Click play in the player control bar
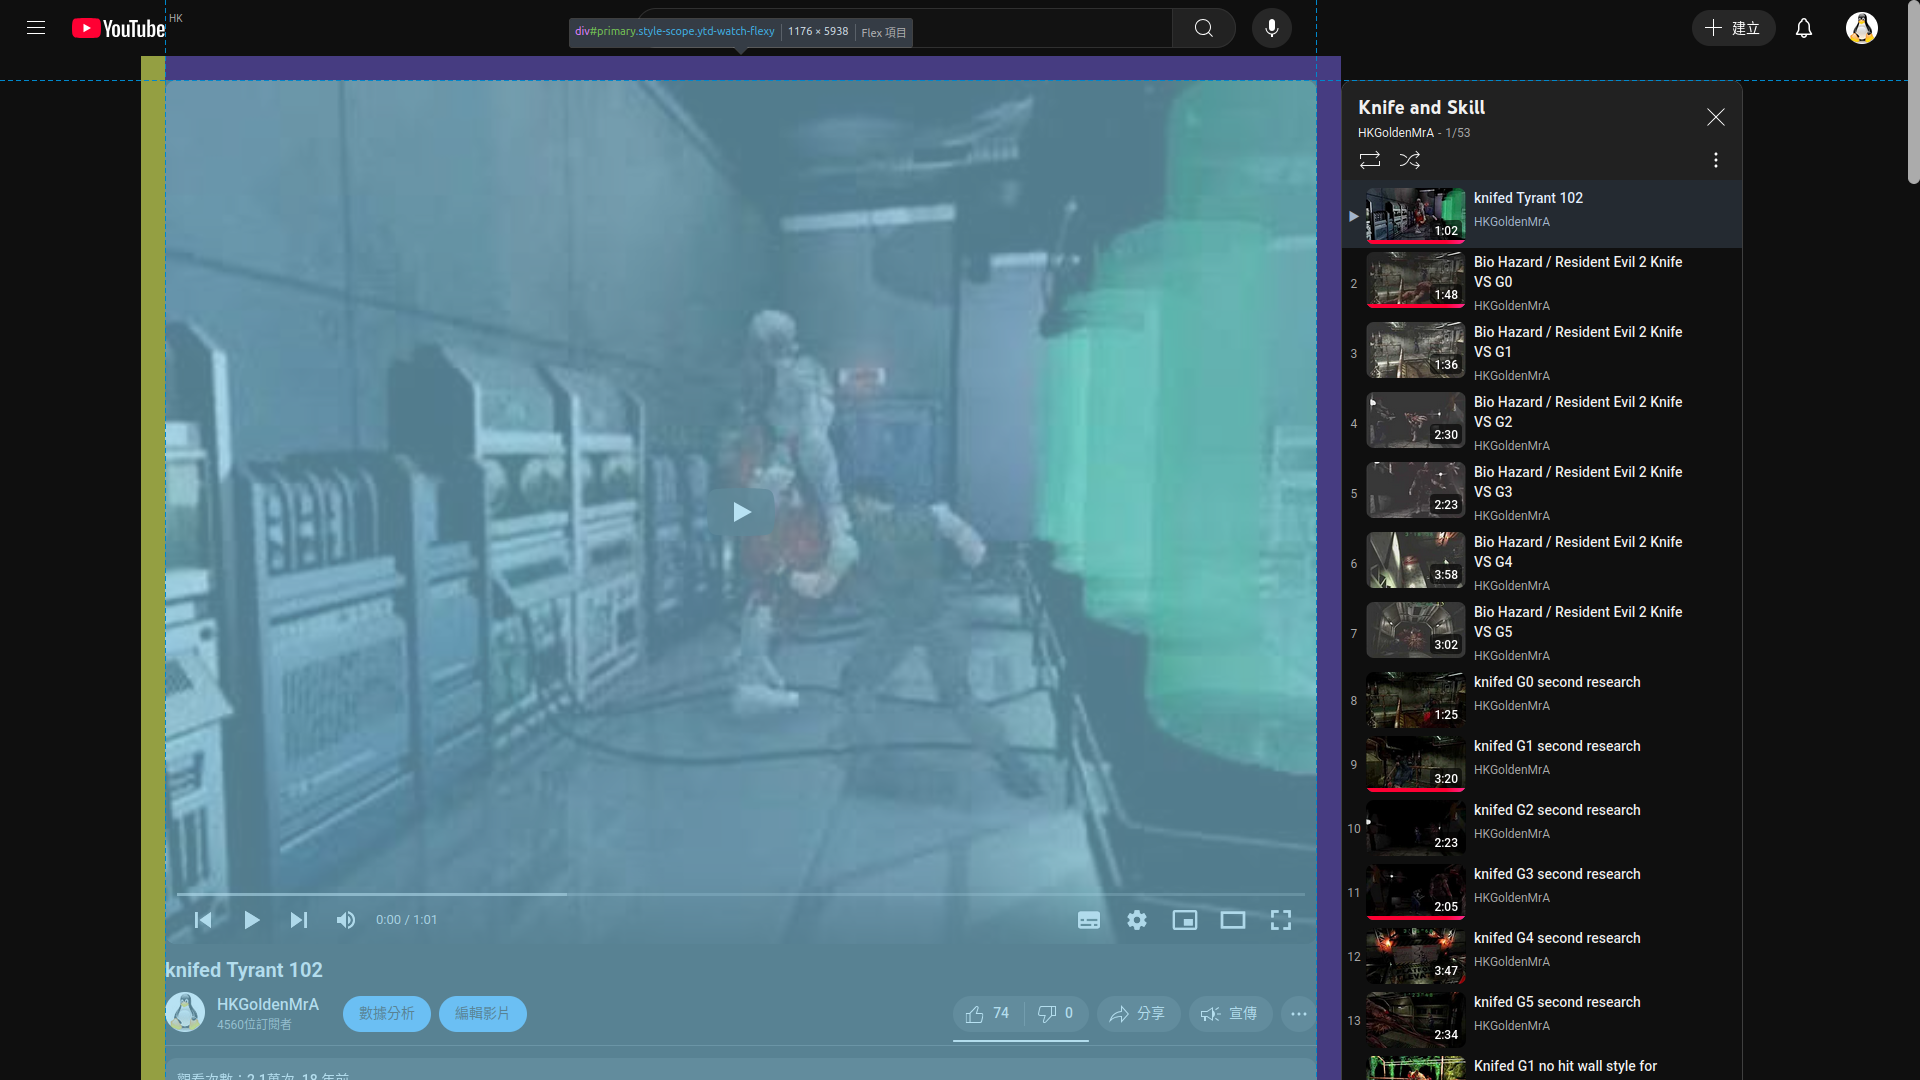Viewport: 1920px width, 1080px height. pos(251,920)
